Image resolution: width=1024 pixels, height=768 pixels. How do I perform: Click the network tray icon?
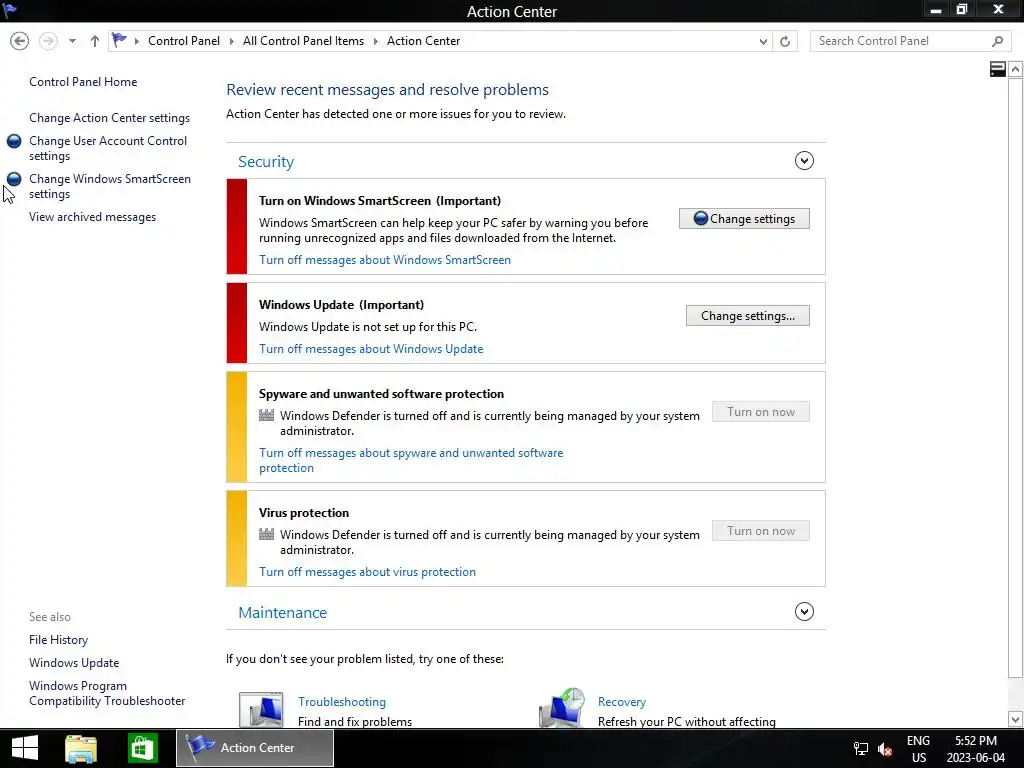tap(861, 749)
